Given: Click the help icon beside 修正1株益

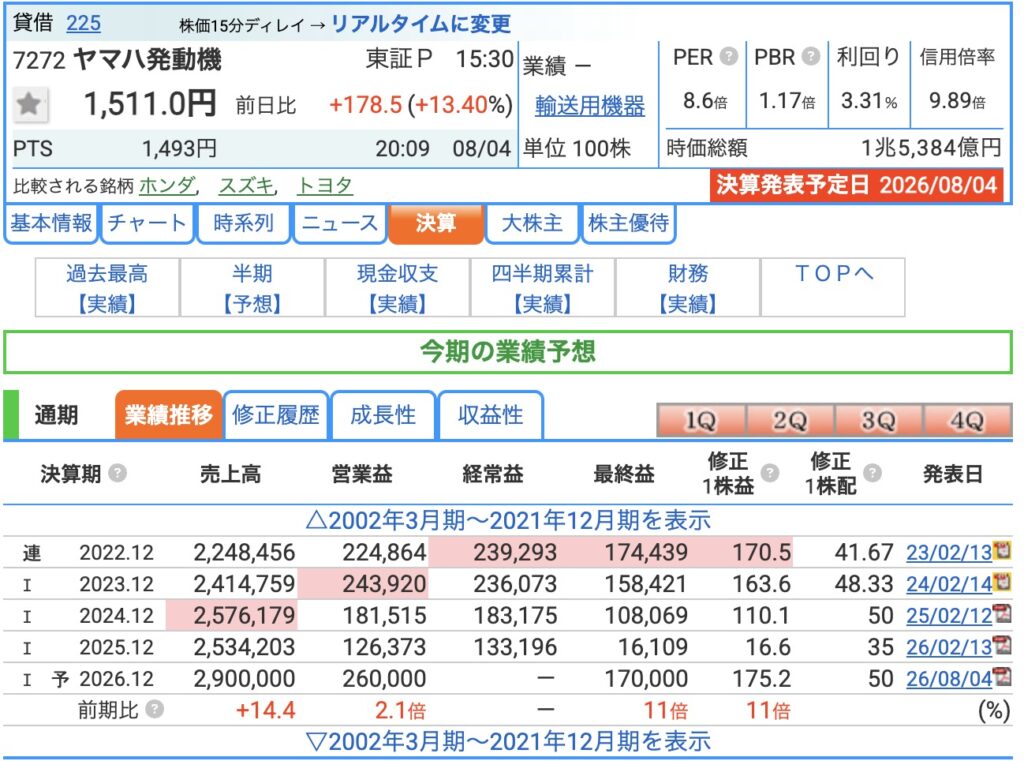Looking at the screenshot, I should (770, 473).
